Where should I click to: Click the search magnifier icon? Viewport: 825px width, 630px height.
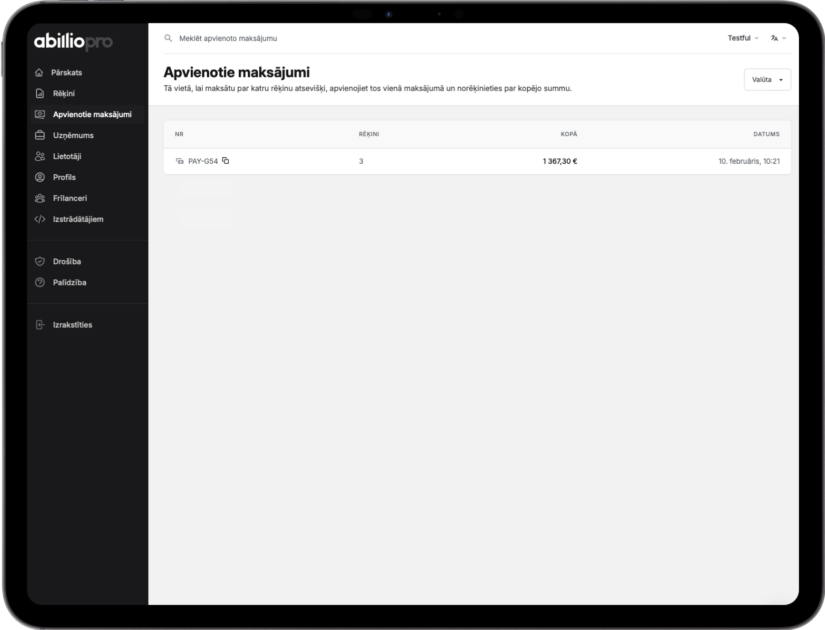point(168,38)
